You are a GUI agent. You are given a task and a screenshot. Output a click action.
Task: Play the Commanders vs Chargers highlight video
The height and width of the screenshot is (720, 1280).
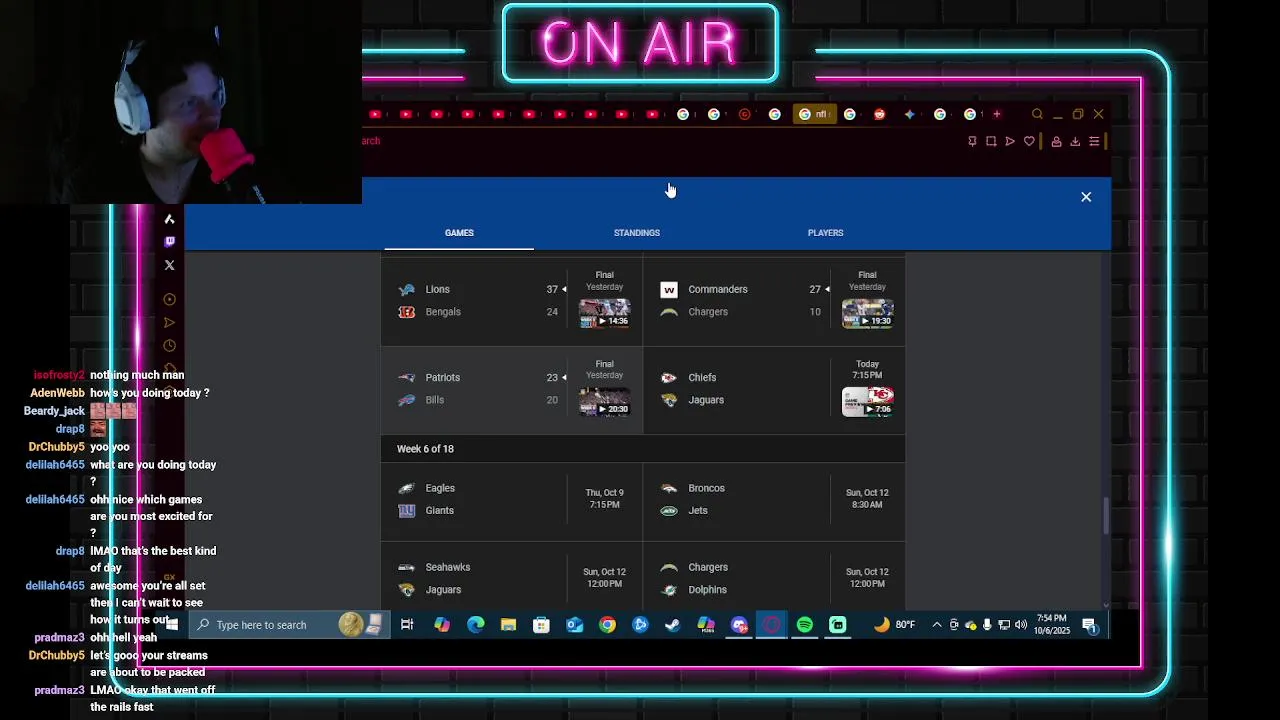coord(867,313)
